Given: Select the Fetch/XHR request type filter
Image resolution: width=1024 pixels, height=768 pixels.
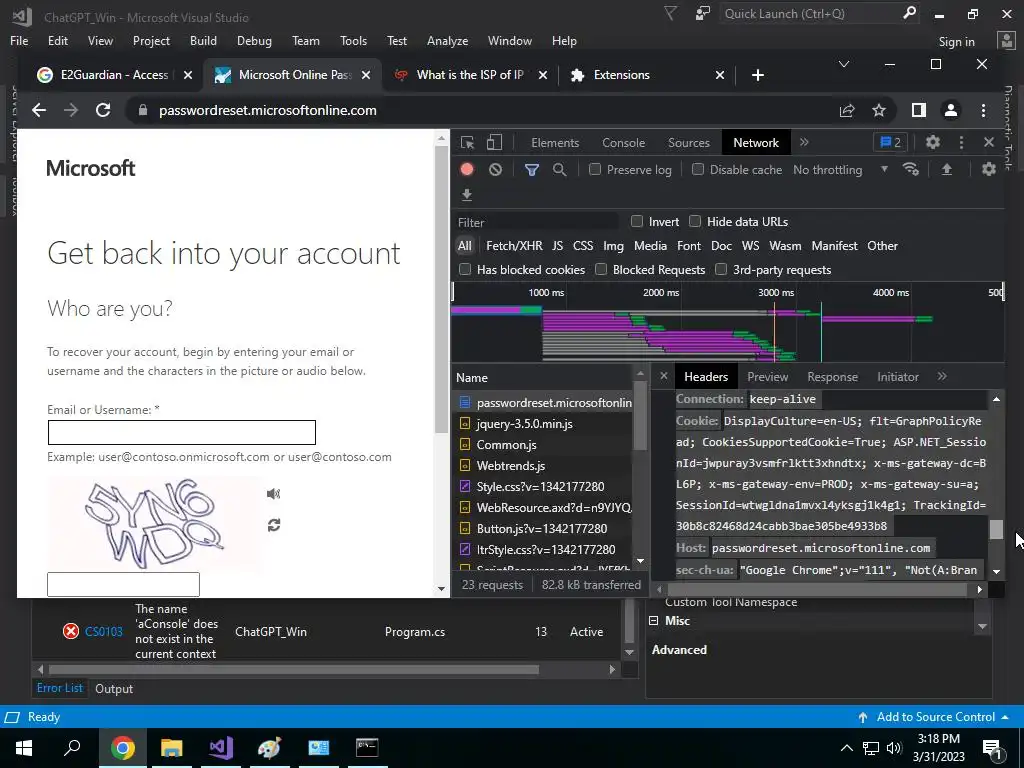Looking at the screenshot, I should pyautogui.click(x=514, y=246).
